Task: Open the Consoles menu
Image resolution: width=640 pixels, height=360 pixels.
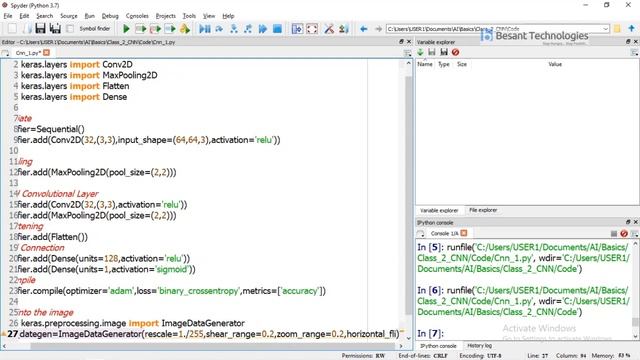Action: click(137, 16)
